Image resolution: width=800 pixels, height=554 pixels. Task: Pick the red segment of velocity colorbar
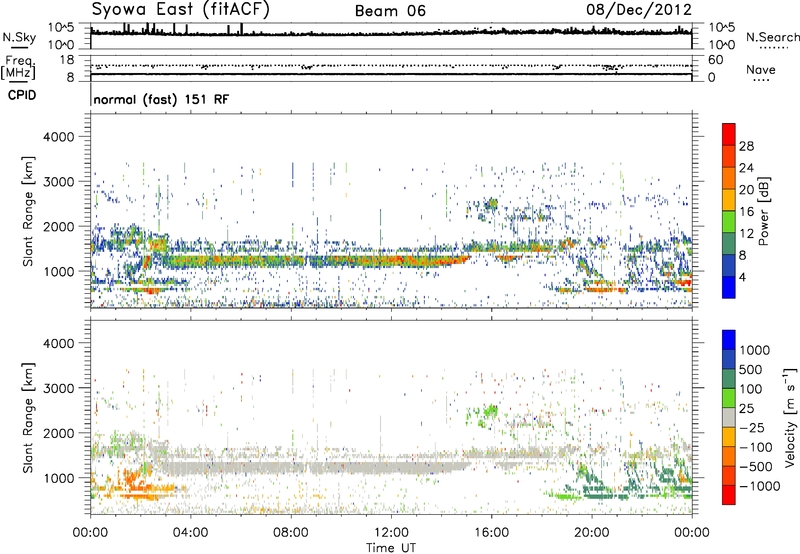pos(729,495)
